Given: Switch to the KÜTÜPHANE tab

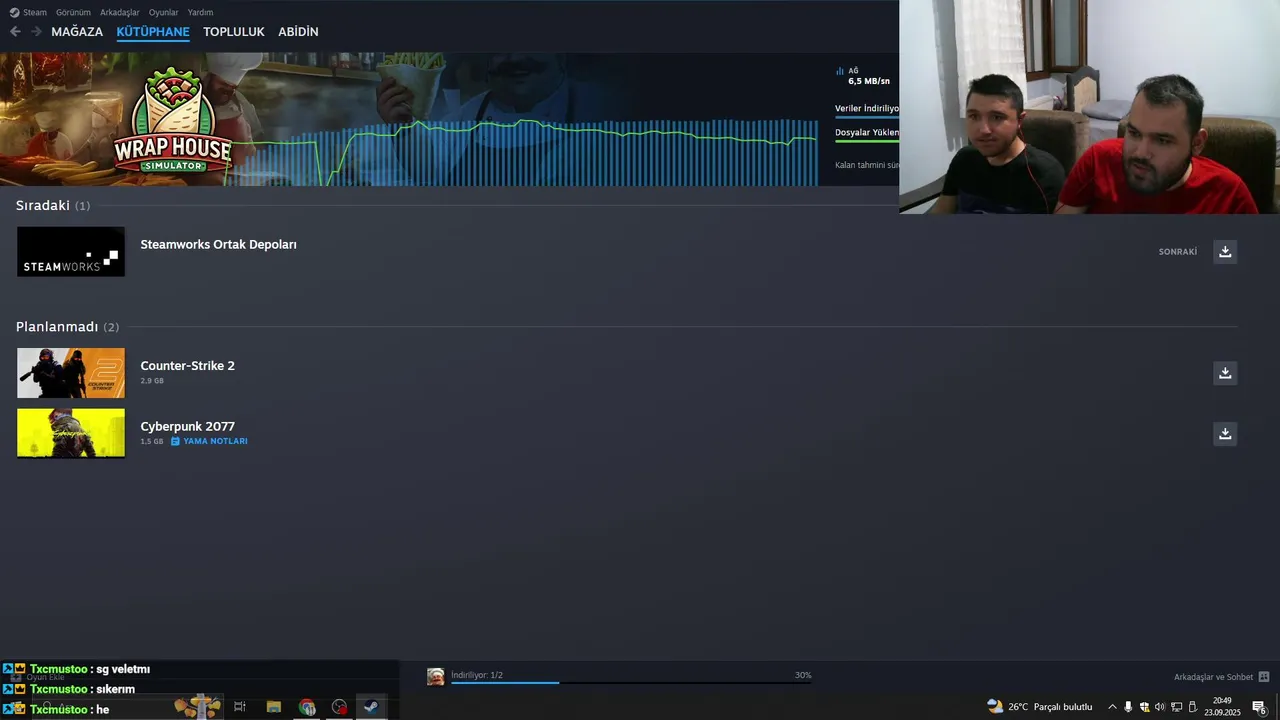Looking at the screenshot, I should (153, 32).
